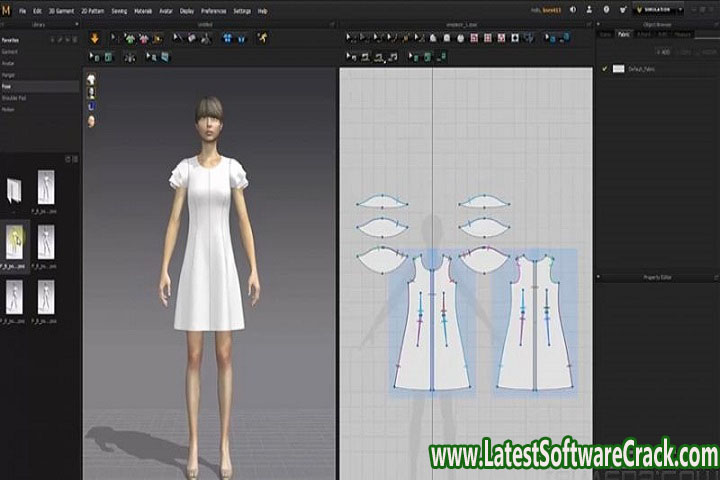Open the Edit menu
This screenshot has height=480, width=720.
(37, 11)
